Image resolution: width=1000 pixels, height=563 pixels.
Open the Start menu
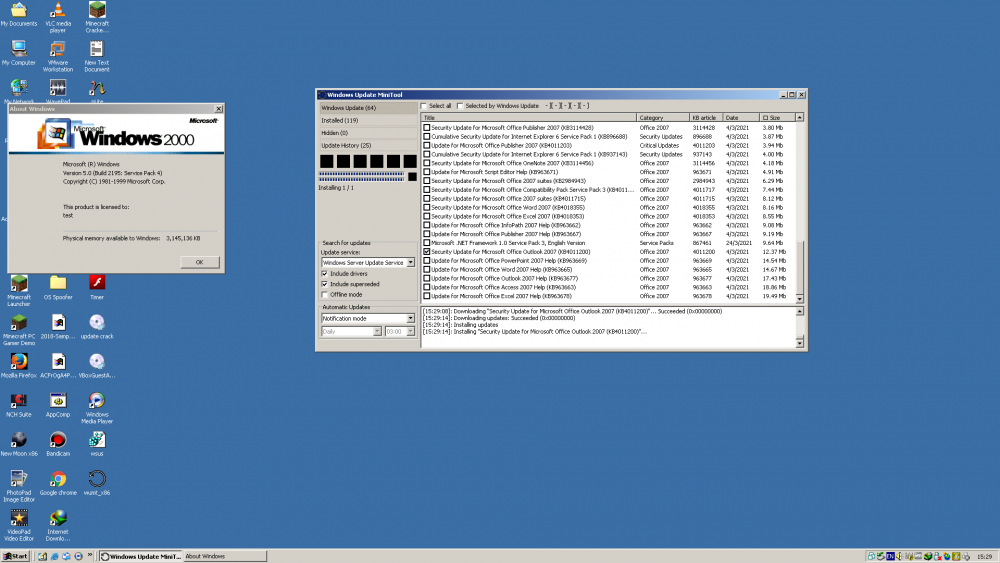(x=15, y=556)
